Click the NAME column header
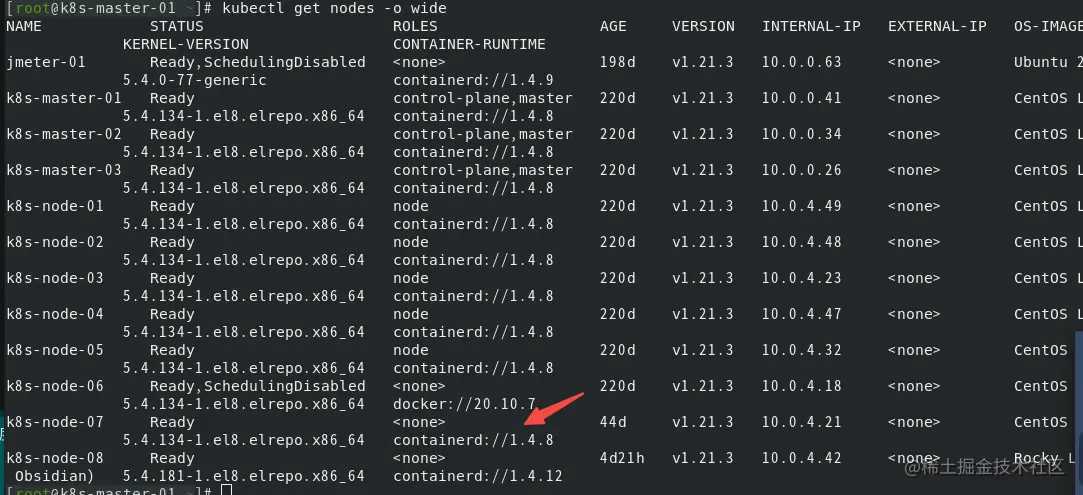The width and height of the screenshot is (1083, 495). 24,26
